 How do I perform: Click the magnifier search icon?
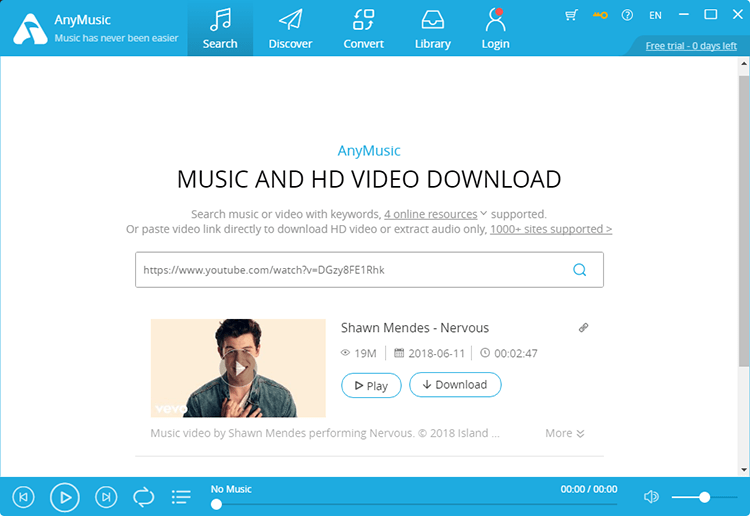click(579, 270)
